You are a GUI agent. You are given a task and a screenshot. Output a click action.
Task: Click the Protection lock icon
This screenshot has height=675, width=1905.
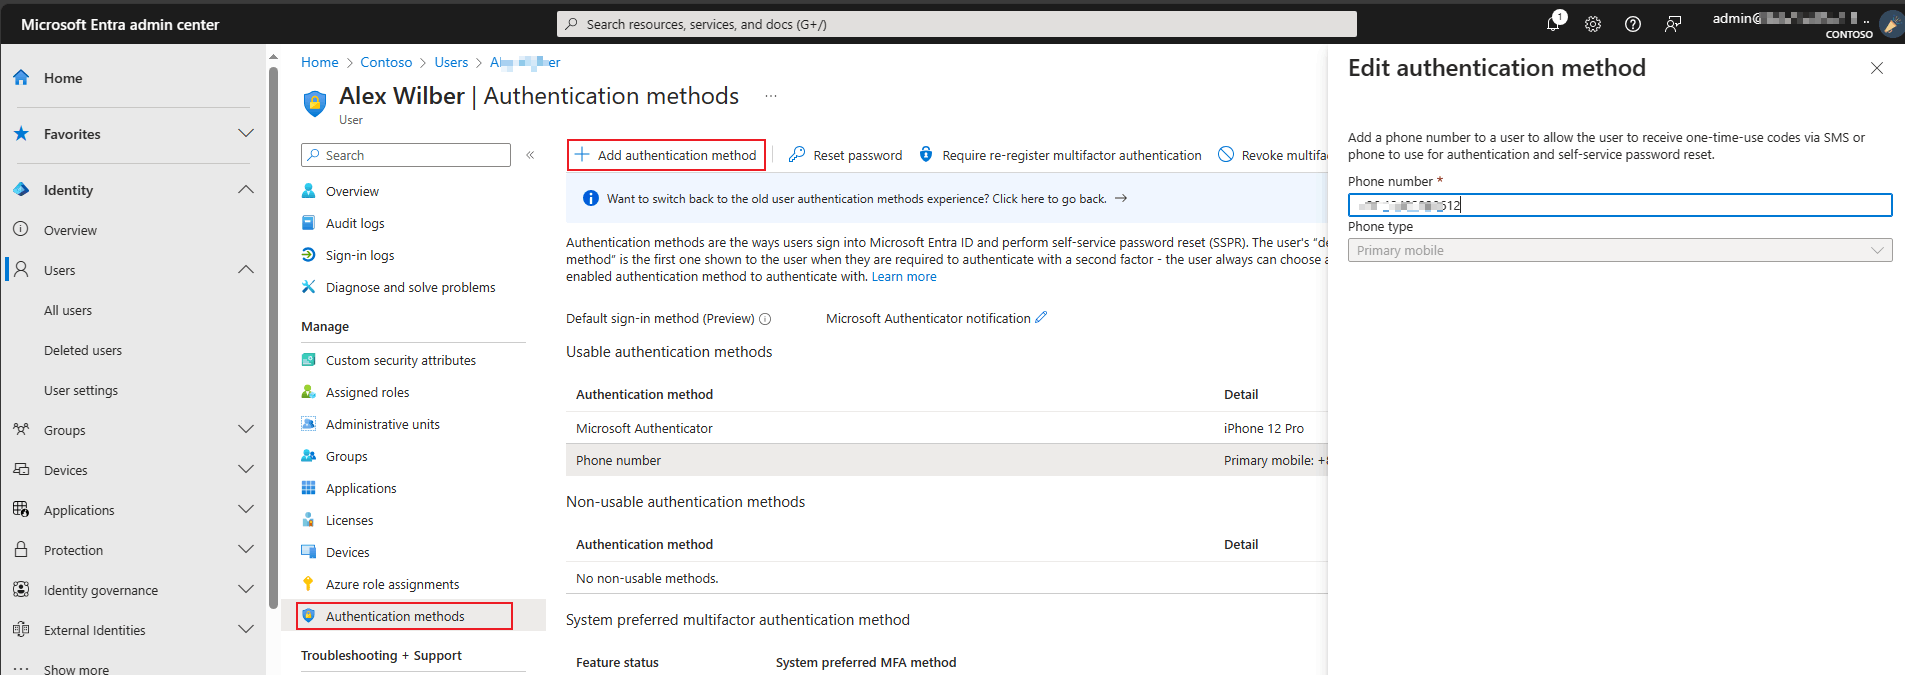[x=21, y=549]
